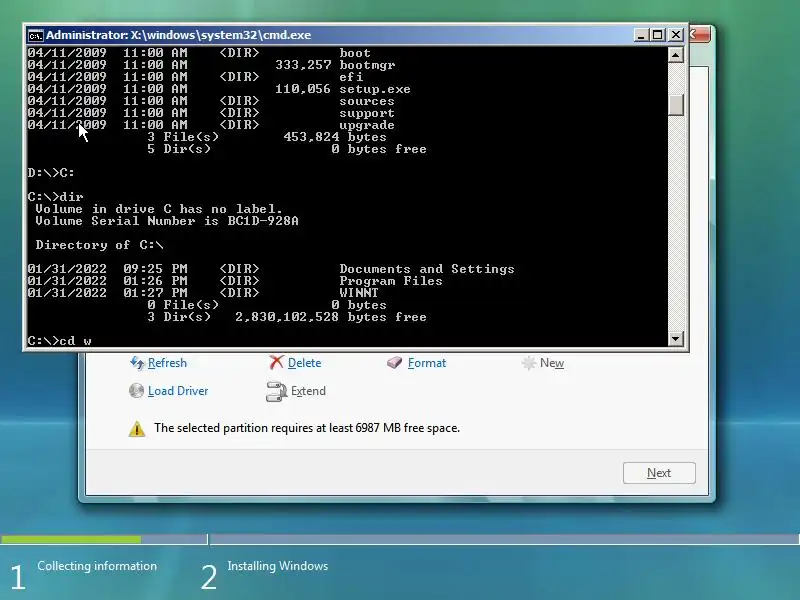The image size is (800, 600).
Task: Click the 'Volume Serial Number is BC1D-928A' line
Action: (x=167, y=221)
